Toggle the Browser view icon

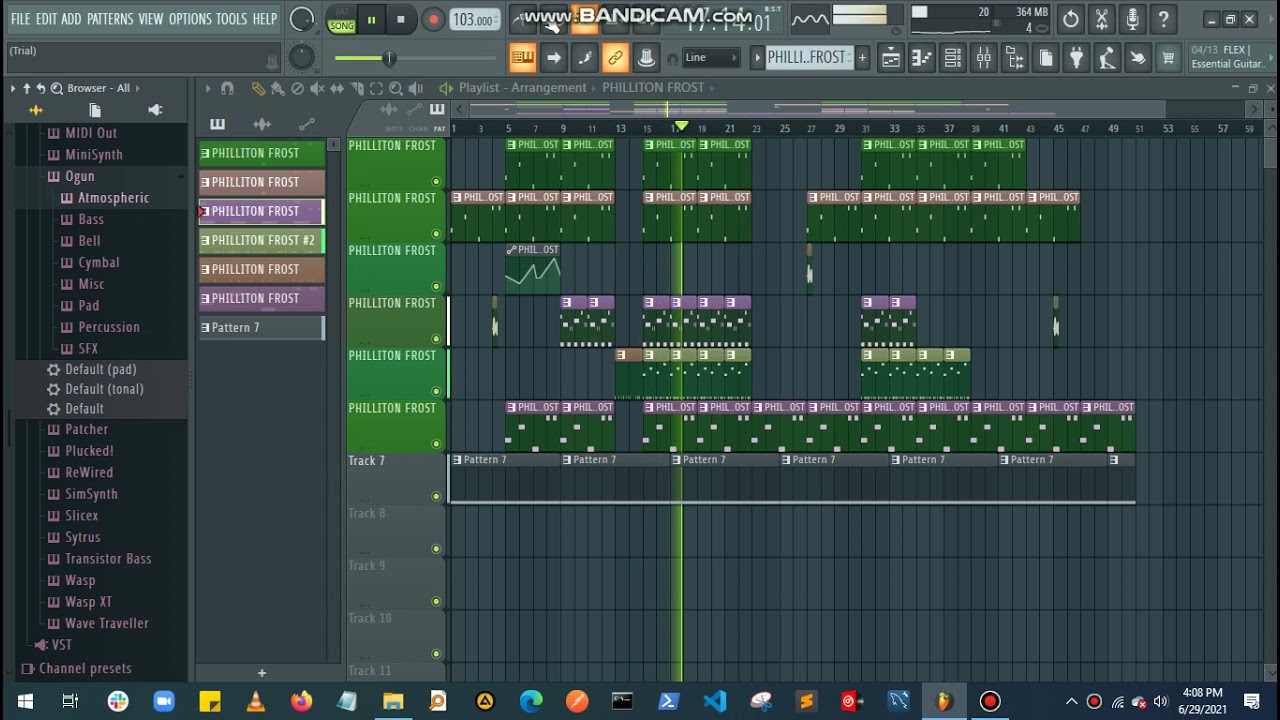pos(1015,58)
